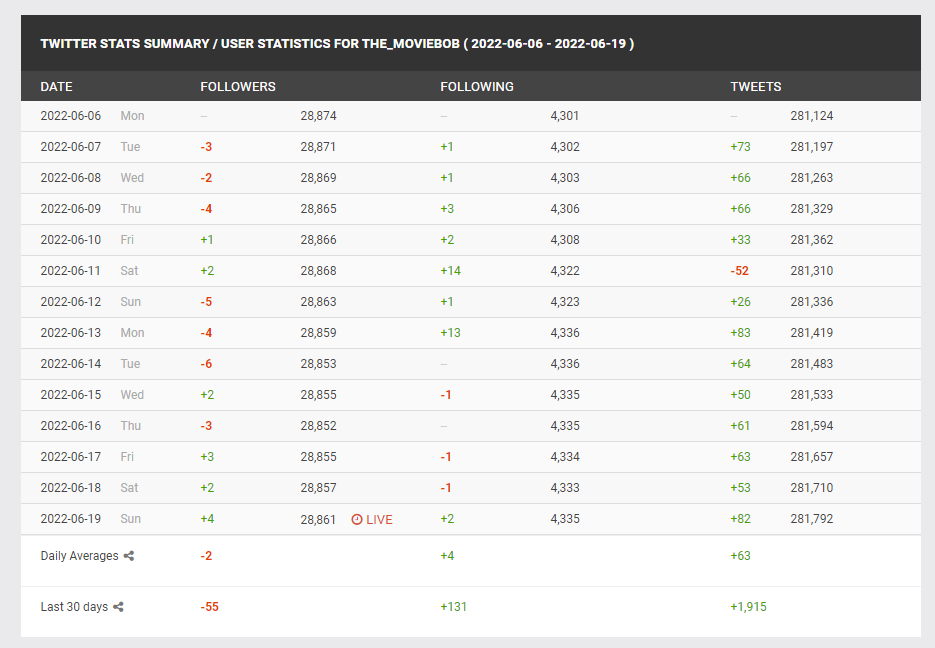Click tweets change +83
The width and height of the screenshot is (935, 648).
click(x=741, y=333)
